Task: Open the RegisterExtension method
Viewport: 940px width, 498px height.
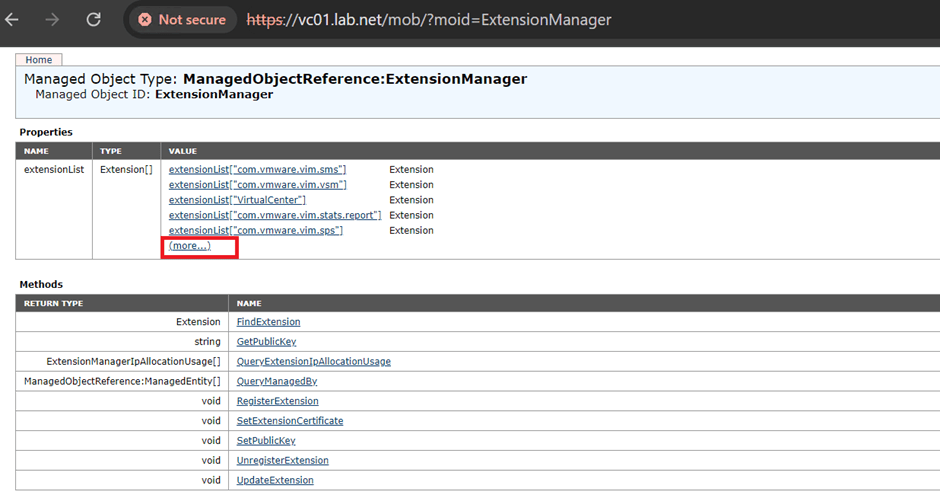Action: click(x=277, y=401)
